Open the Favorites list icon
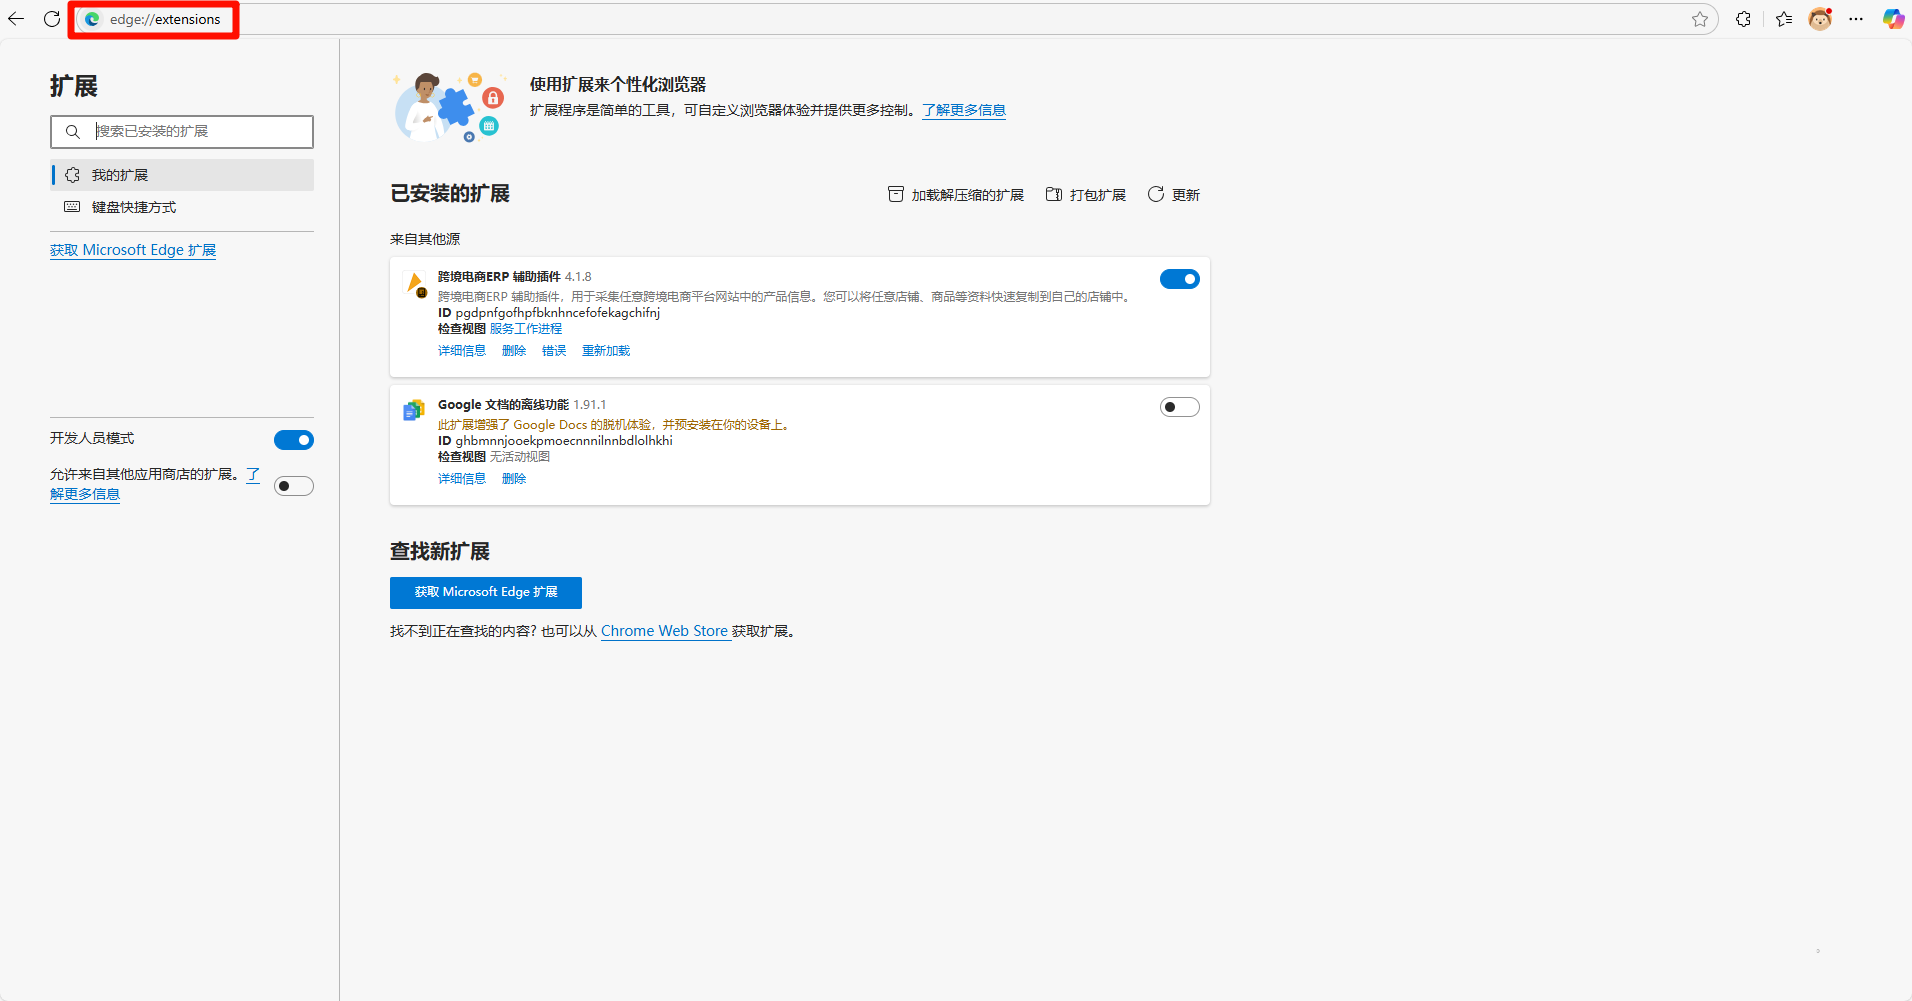Image resolution: width=1912 pixels, height=1001 pixels. [x=1784, y=19]
